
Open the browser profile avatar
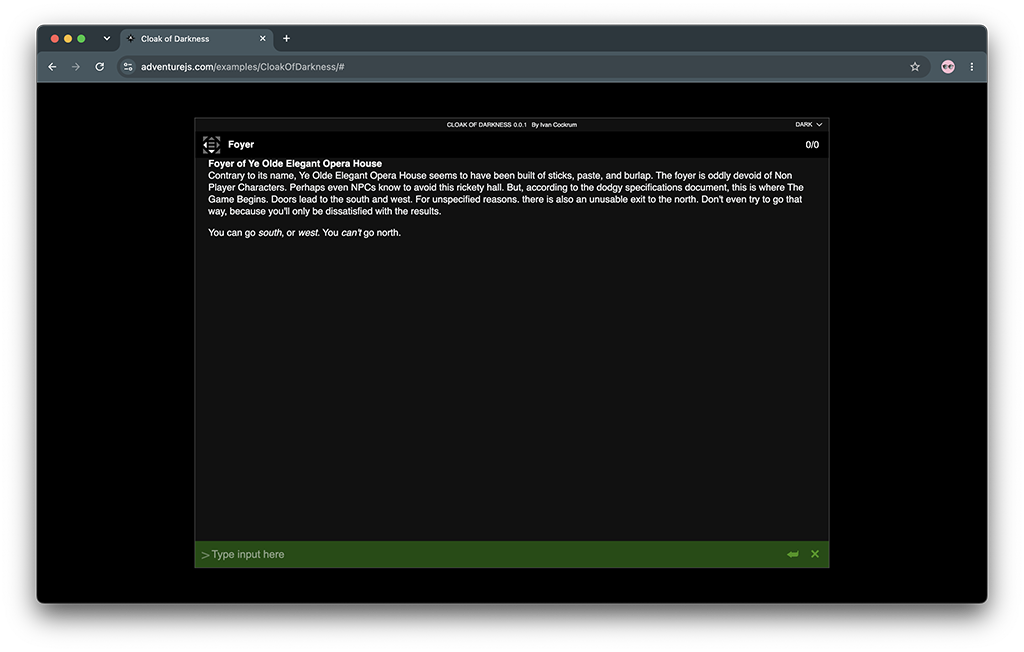coord(948,67)
